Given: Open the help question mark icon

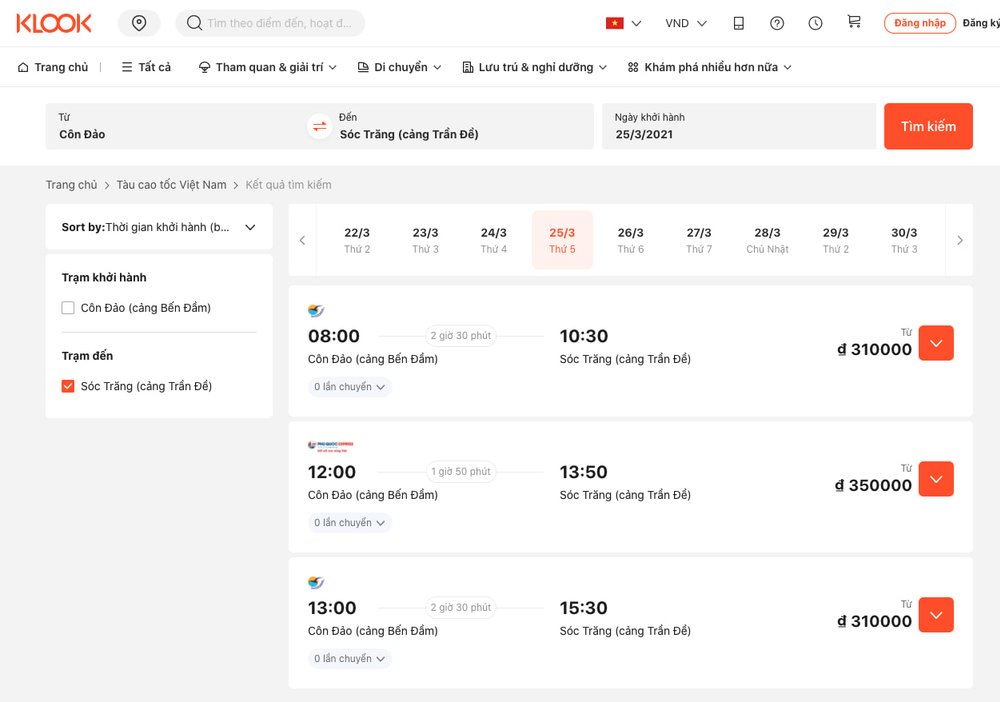Looking at the screenshot, I should click(x=777, y=23).
